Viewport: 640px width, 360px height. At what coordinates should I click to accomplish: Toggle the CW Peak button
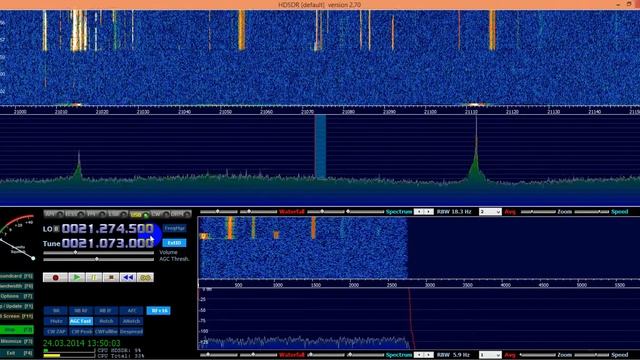coord(81,332)
